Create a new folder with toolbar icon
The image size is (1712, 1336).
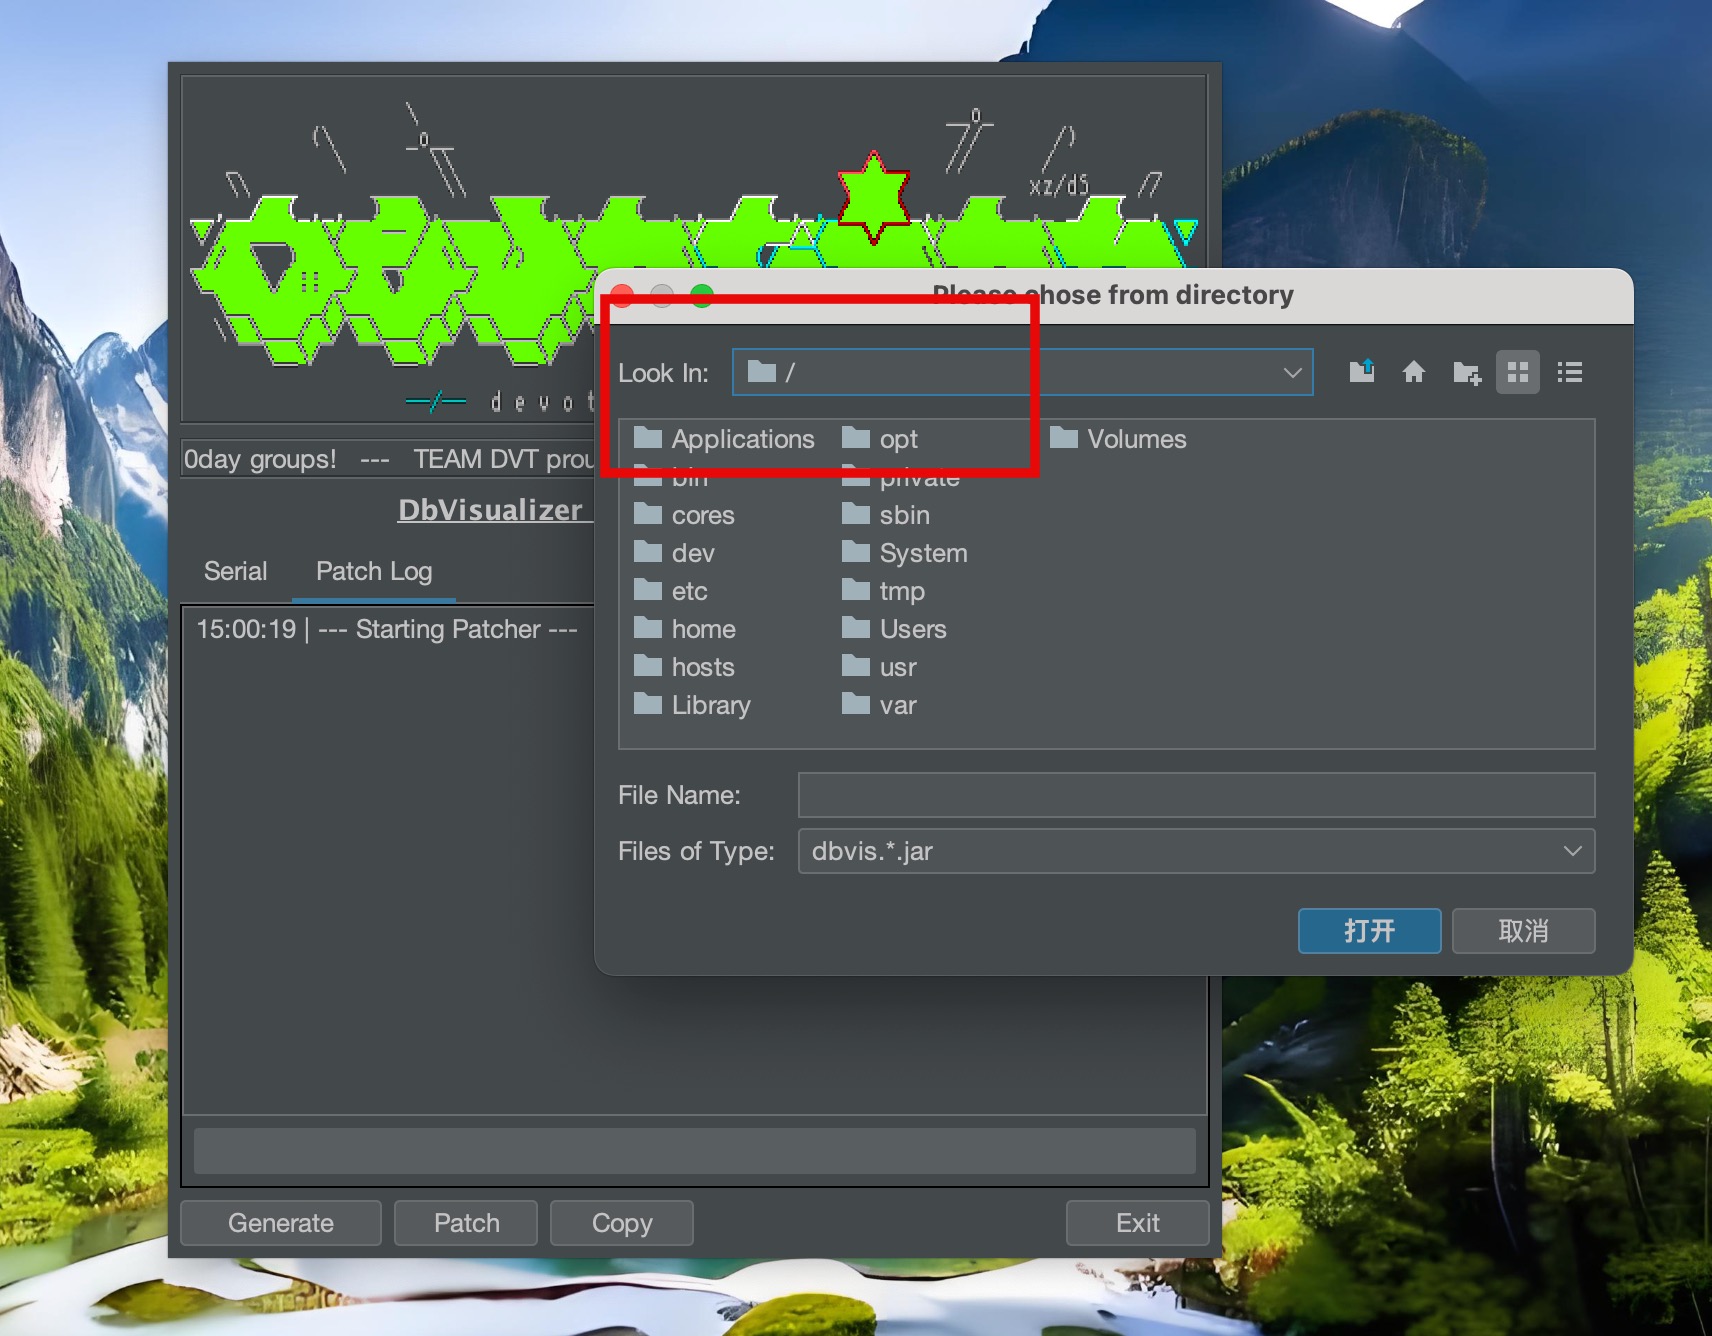click(x=1466, y=372)
